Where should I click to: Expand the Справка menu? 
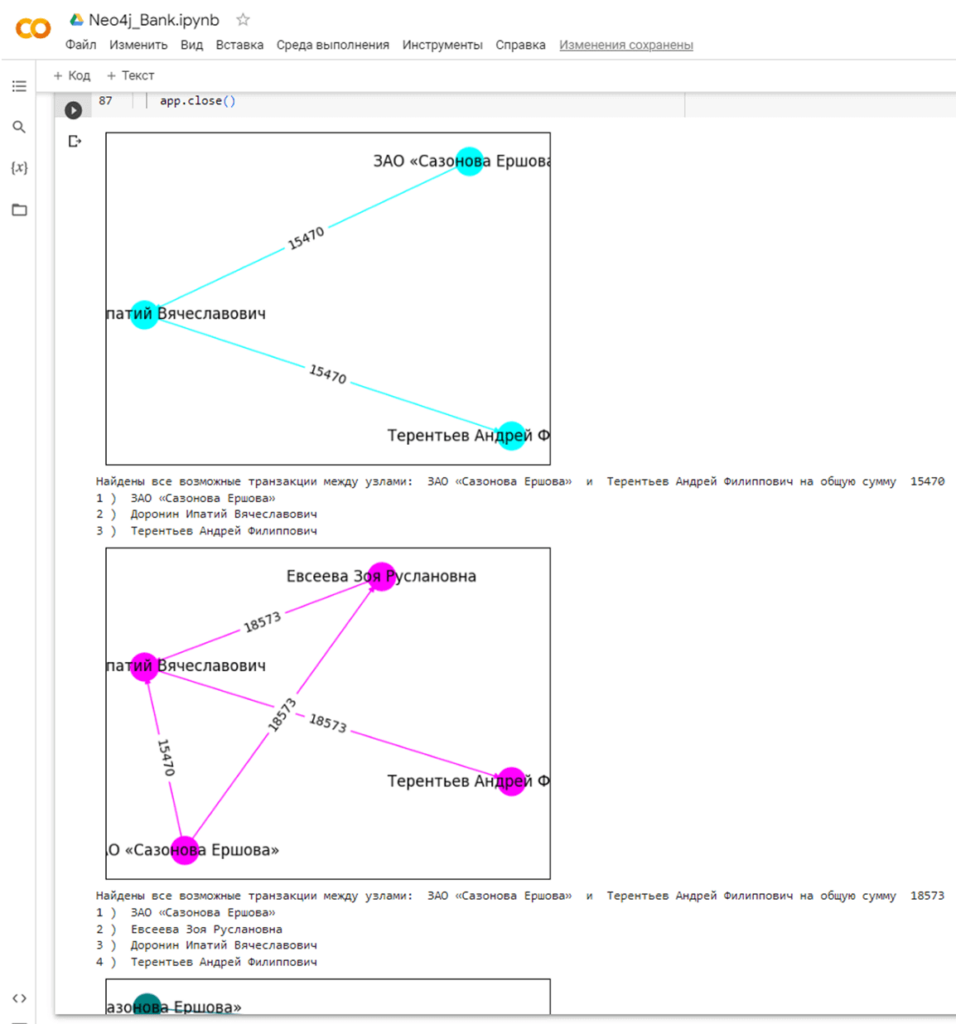tap(519, 45)
